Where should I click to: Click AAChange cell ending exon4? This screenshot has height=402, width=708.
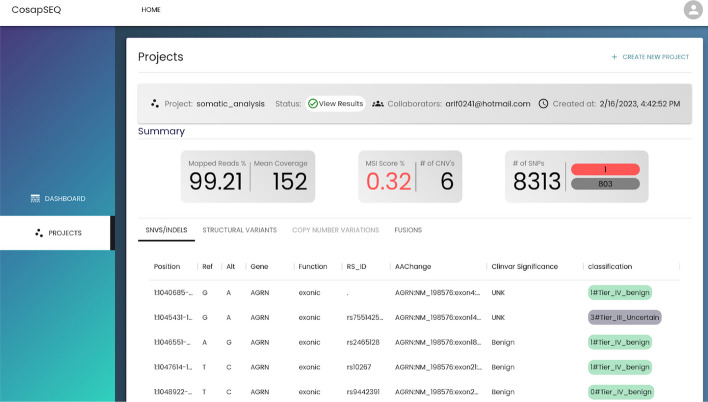(438, 293)
